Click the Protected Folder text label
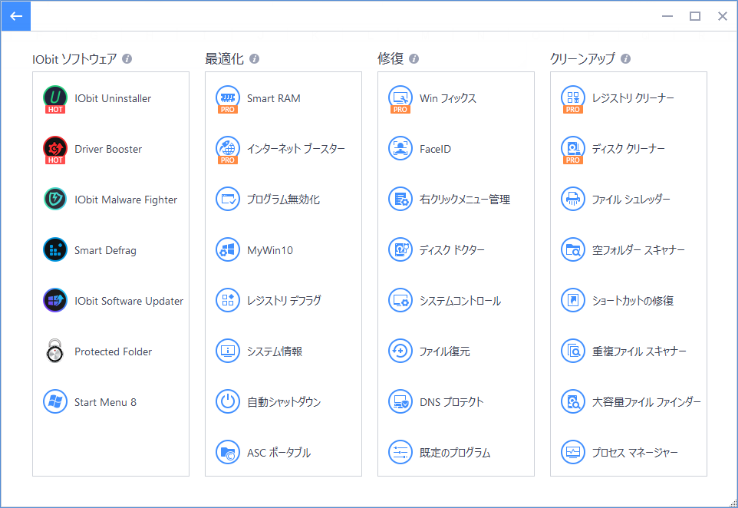This screenshot has height=508, width=738. [113, 352]
